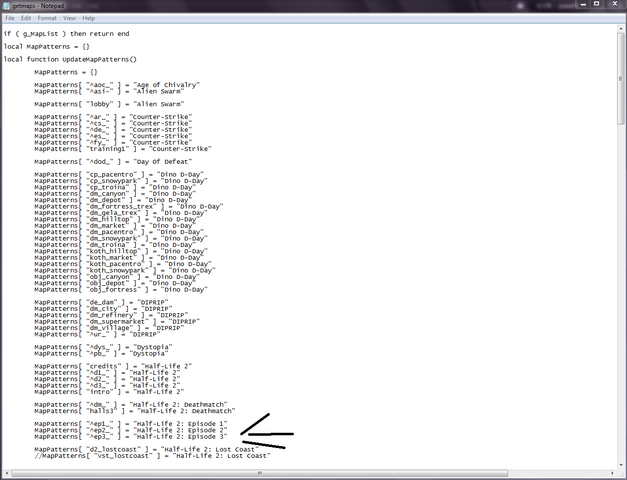Click the Notepad icon in title bar

(6, 6)
